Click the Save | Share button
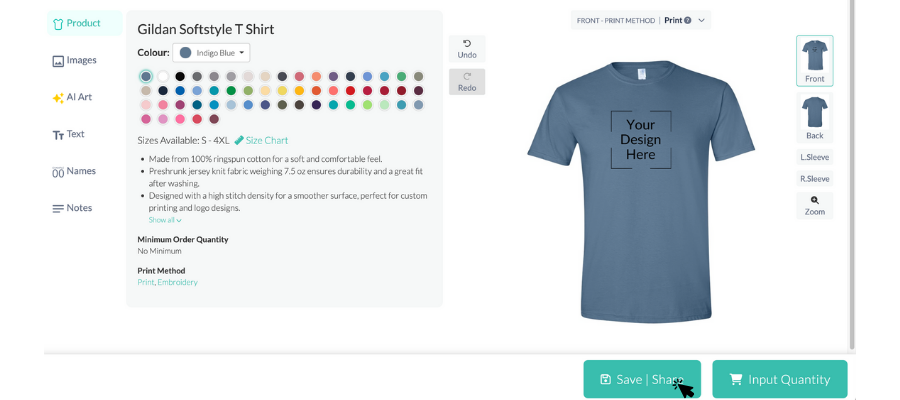Viewport: 900px width, 400px height. click(642, 379)
